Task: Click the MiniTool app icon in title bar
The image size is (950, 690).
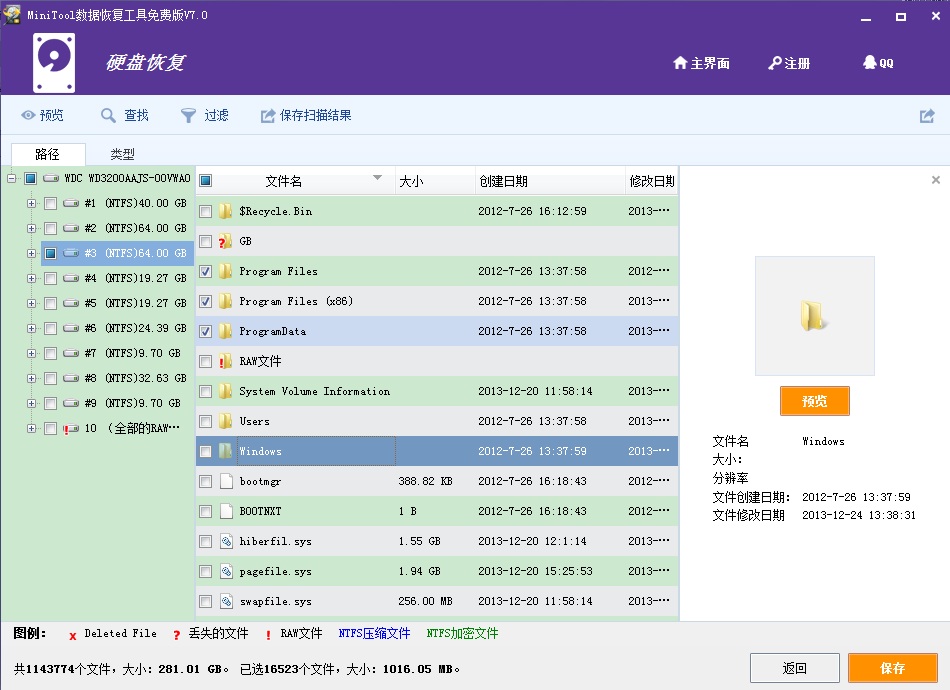Action: (x=12, y=15)
